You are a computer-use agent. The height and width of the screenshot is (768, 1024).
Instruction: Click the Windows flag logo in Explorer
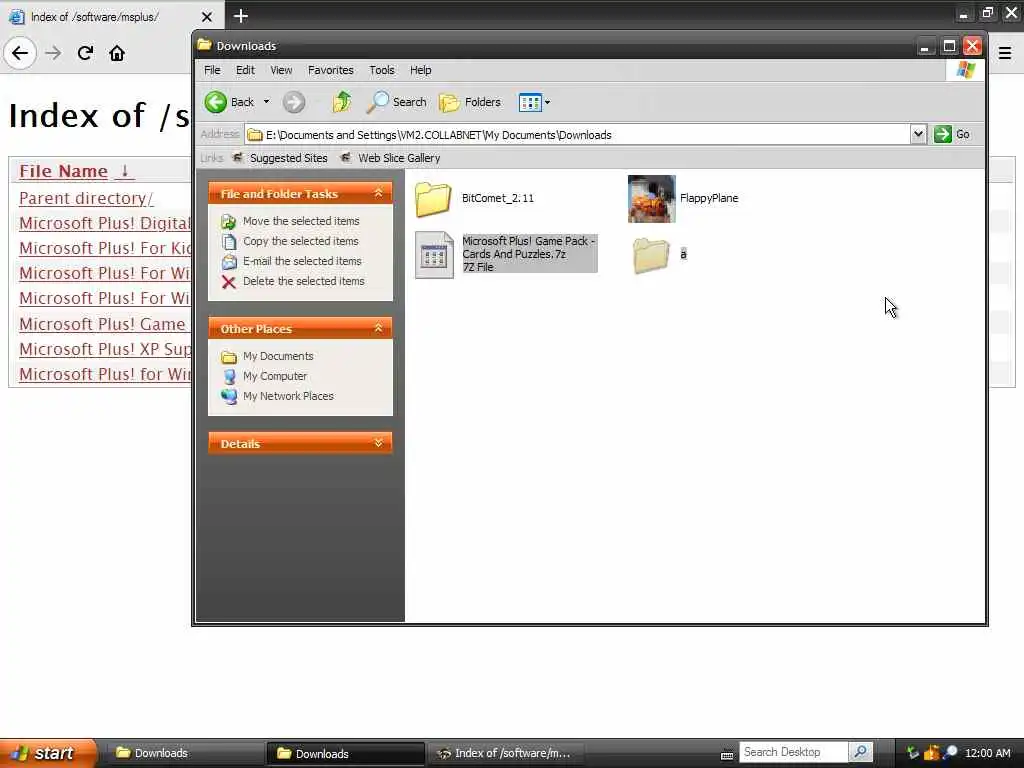(x=966, y=70)
